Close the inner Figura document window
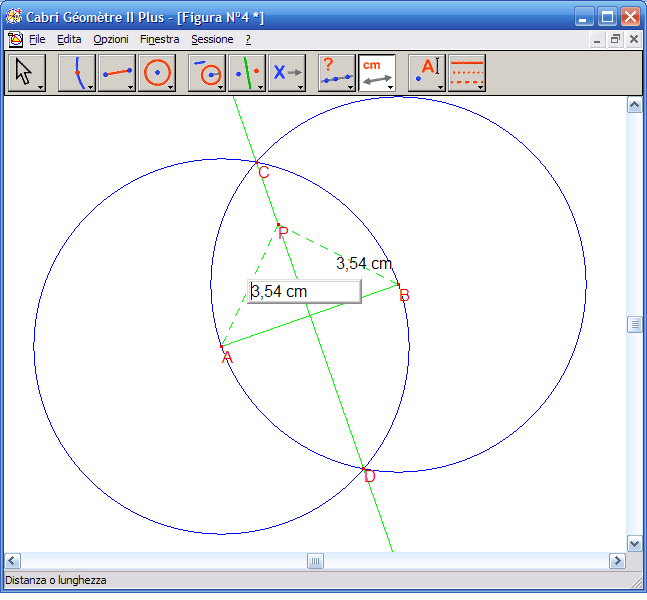The height and width of the screenshot is (600, 647). click(x=634, y=40)
